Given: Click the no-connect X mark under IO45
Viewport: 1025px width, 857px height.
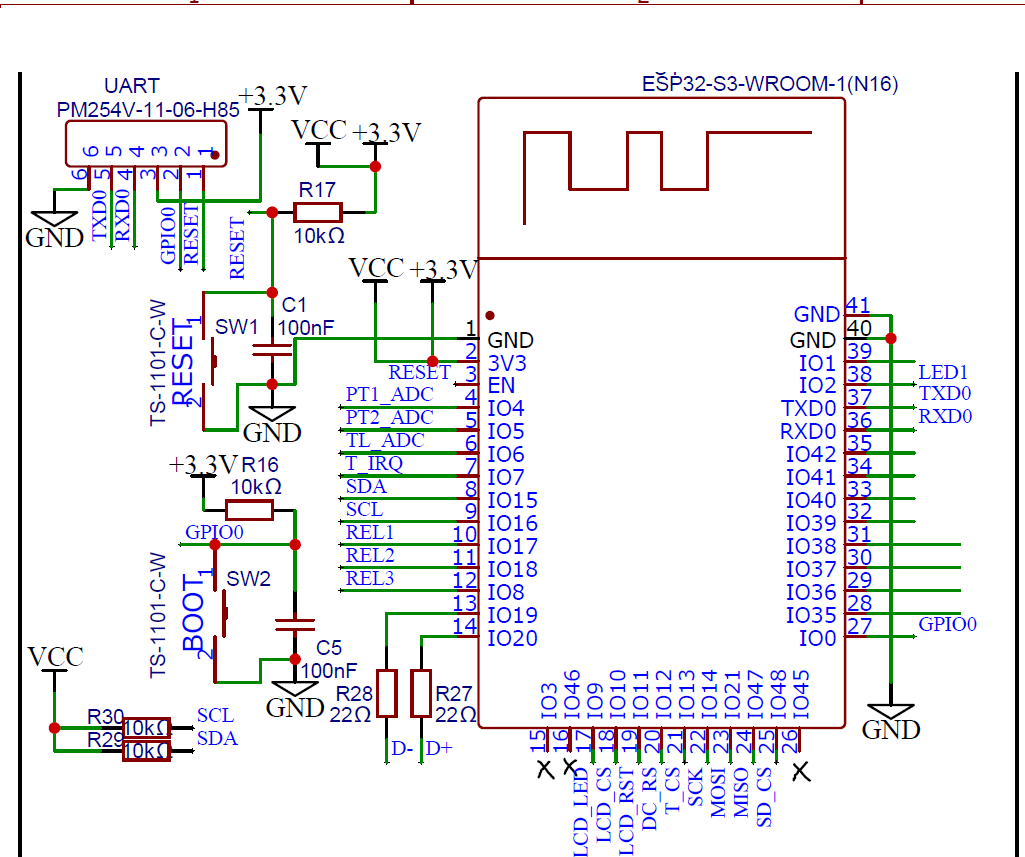Looking at the screenshot, I should [x=799, y=771].
